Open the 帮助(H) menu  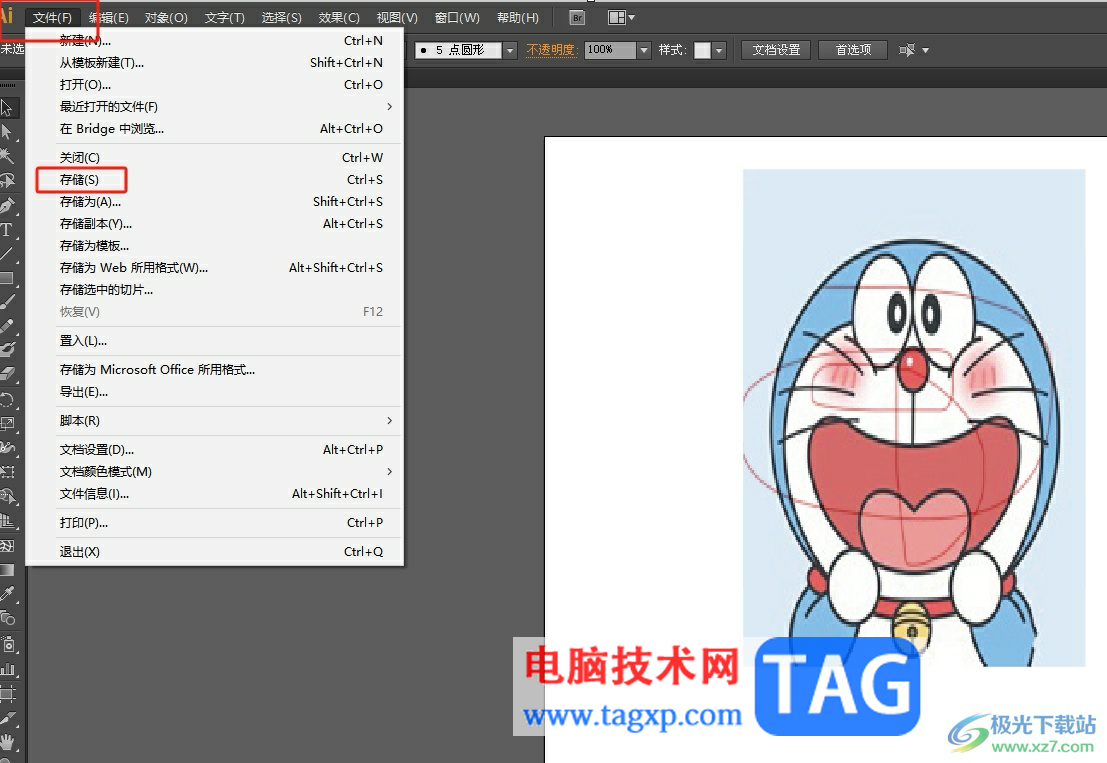[517, 18]
